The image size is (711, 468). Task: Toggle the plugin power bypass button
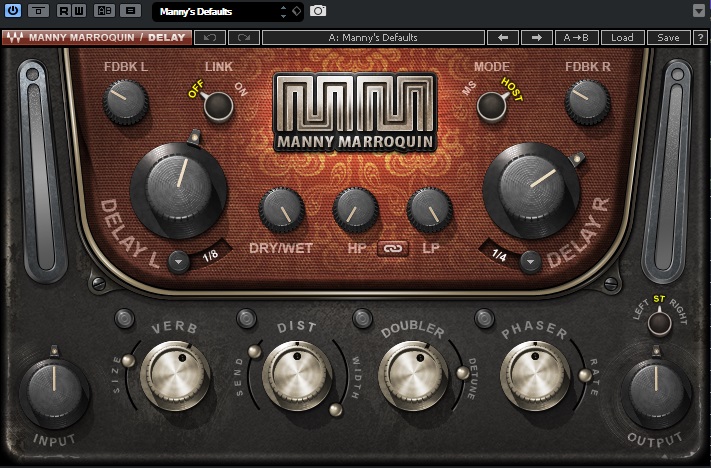(13, 10)
